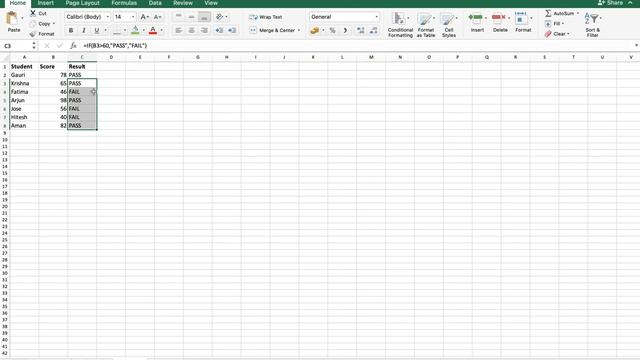The height and width of the screenshot is (360, 640).
Task: Apply comma style
Action: [345, 30]
